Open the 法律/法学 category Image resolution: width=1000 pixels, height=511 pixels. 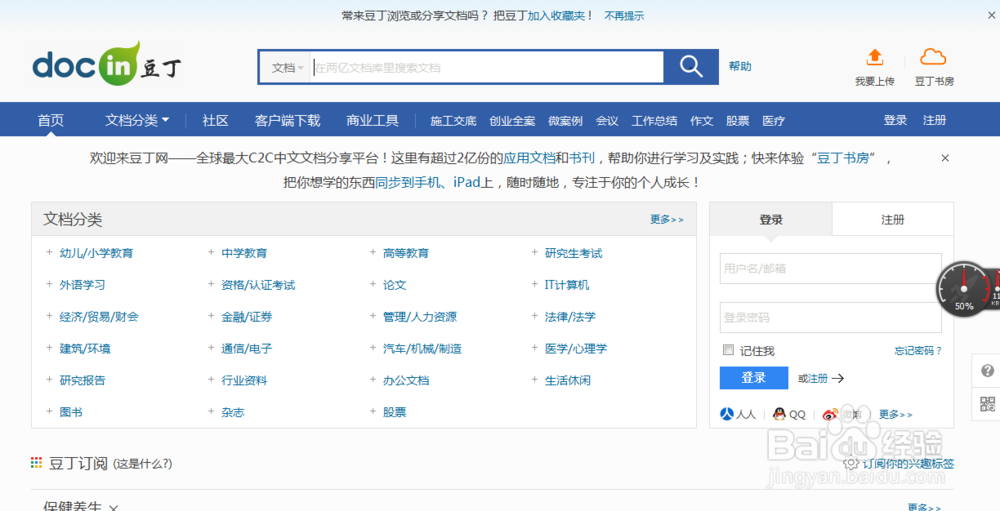point(570,317)
